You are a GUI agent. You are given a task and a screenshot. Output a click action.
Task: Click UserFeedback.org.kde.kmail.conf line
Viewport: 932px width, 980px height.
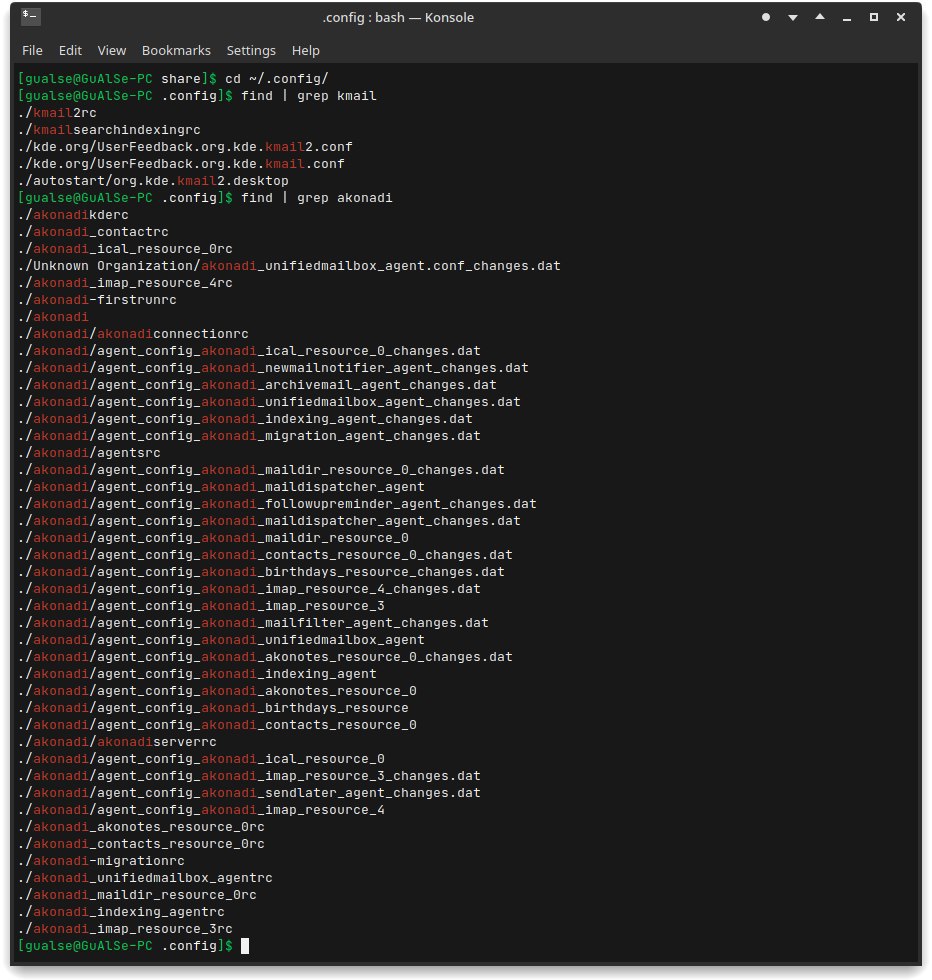point(181,164)
